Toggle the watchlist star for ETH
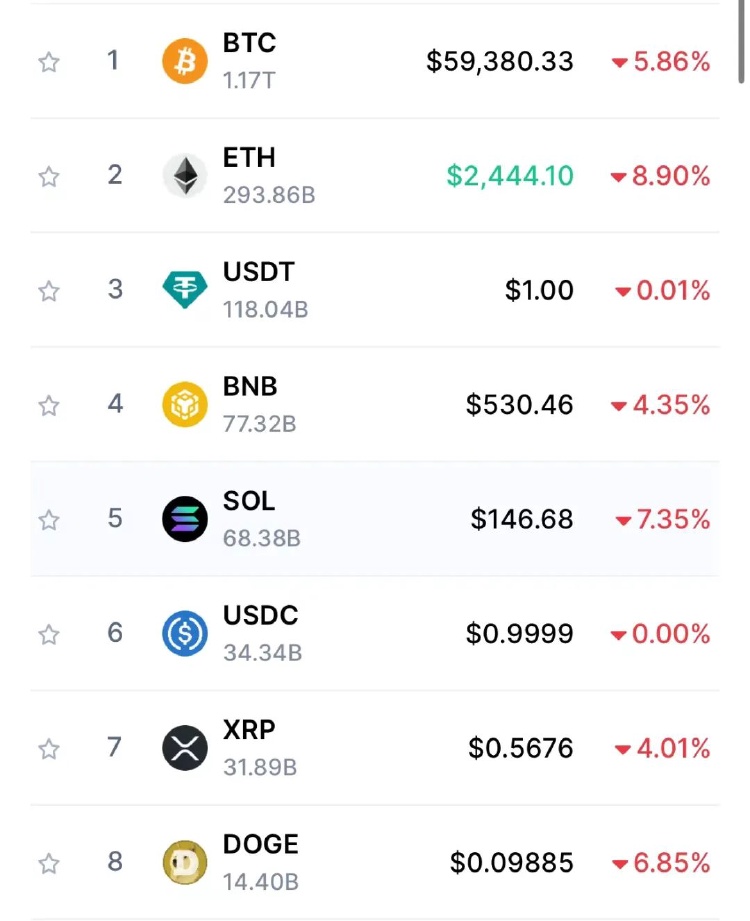 pyautogui.click(x=49, y=176)
